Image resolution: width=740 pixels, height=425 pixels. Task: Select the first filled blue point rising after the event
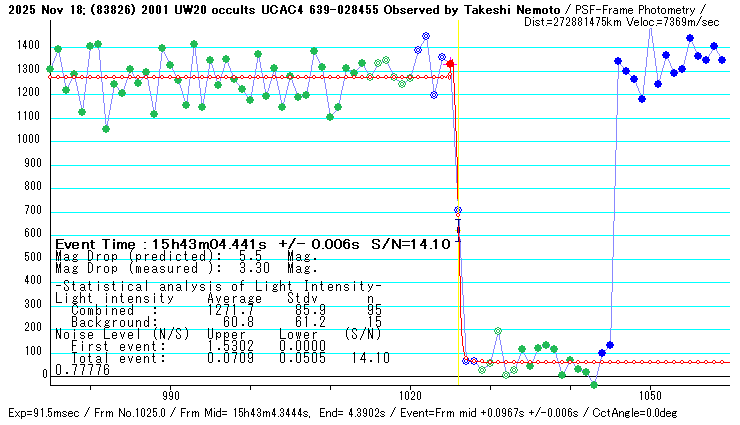(602, 353)
